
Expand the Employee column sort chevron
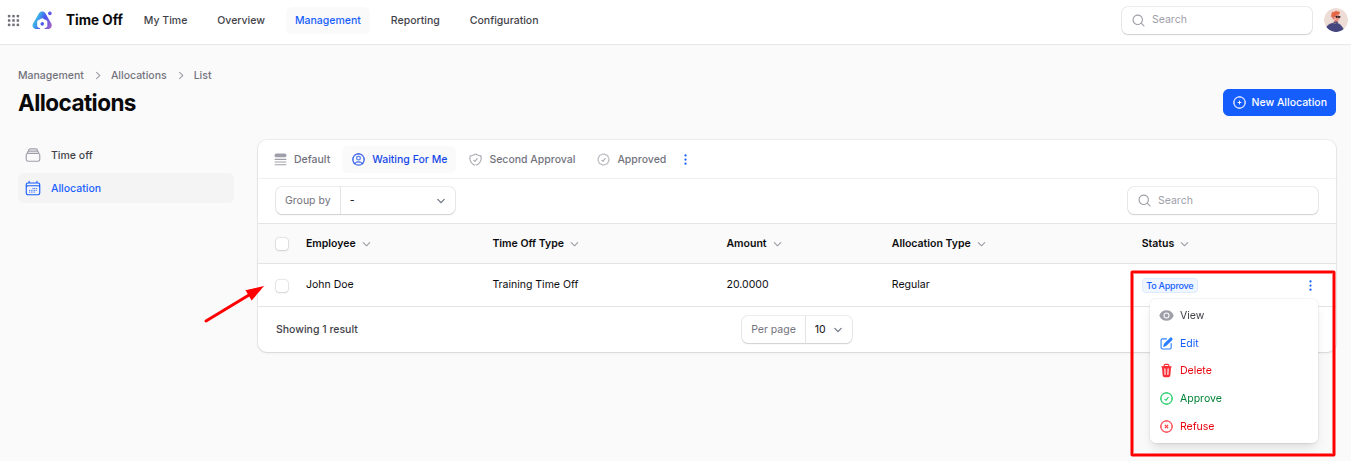(x=366, y=244)
